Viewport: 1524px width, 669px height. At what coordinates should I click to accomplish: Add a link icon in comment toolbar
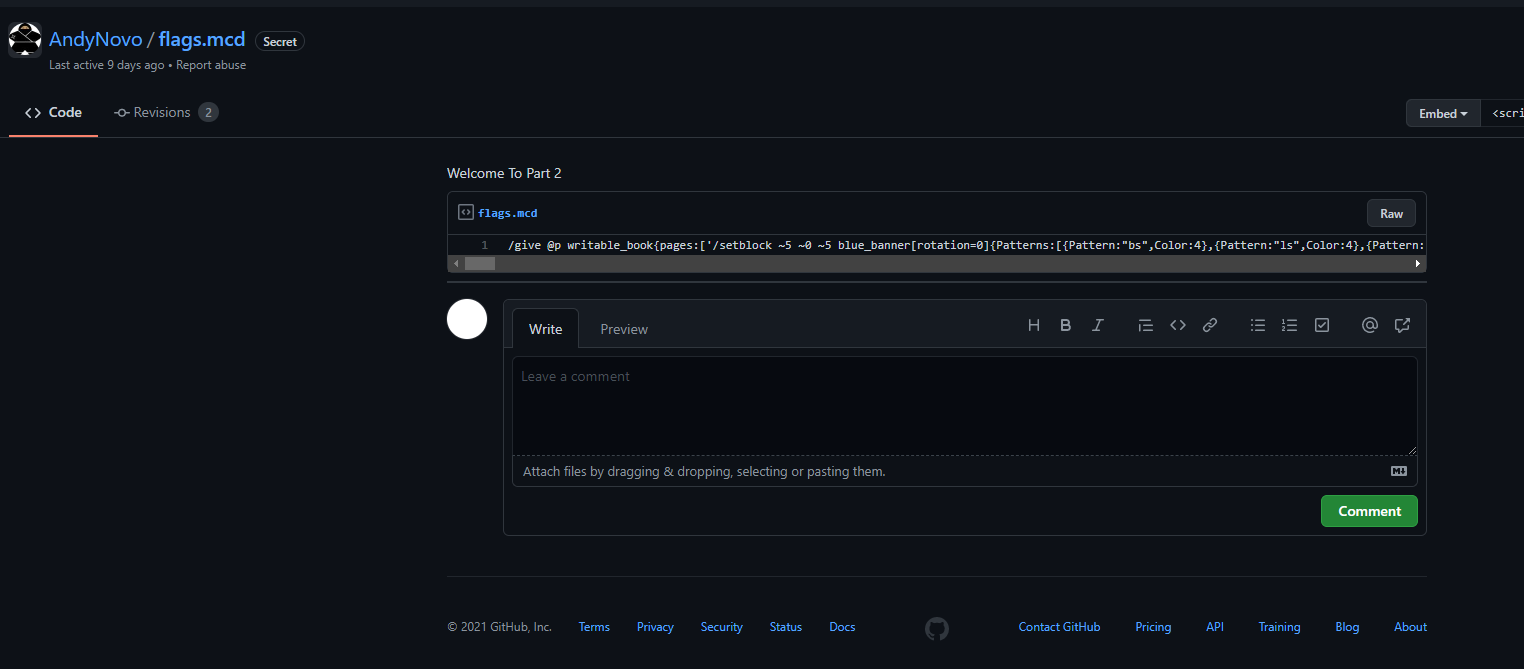[1210, 325]
